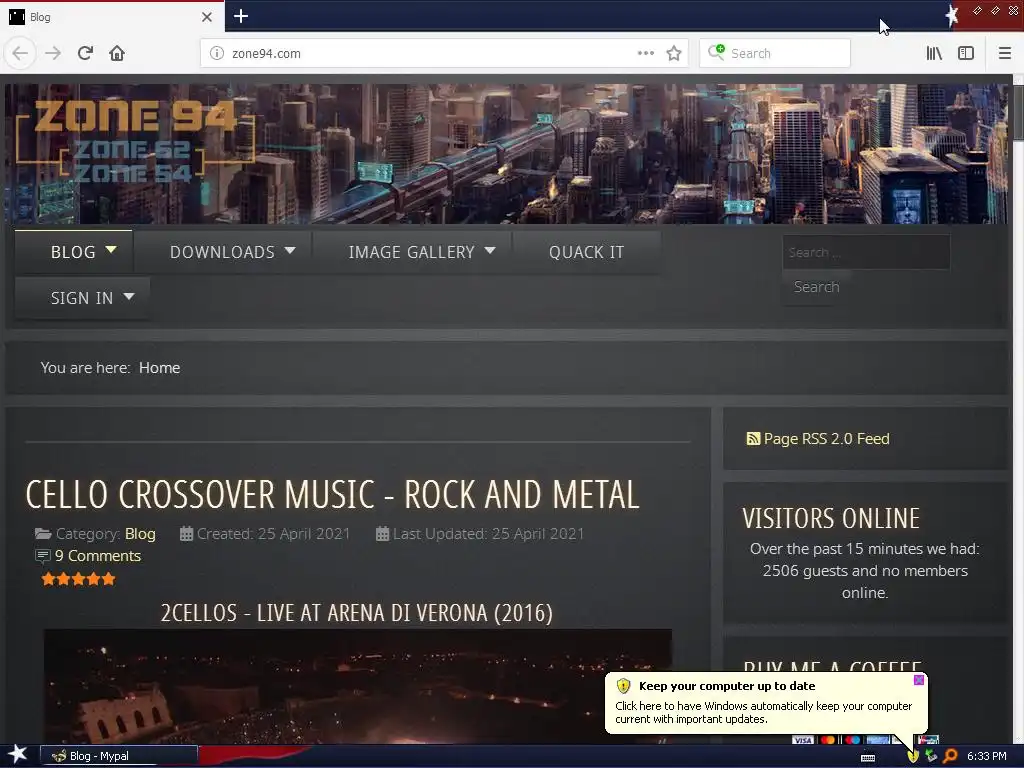Click the Zone 94 site logo
The image size is (1024, 768).
(x=134, y=141)
